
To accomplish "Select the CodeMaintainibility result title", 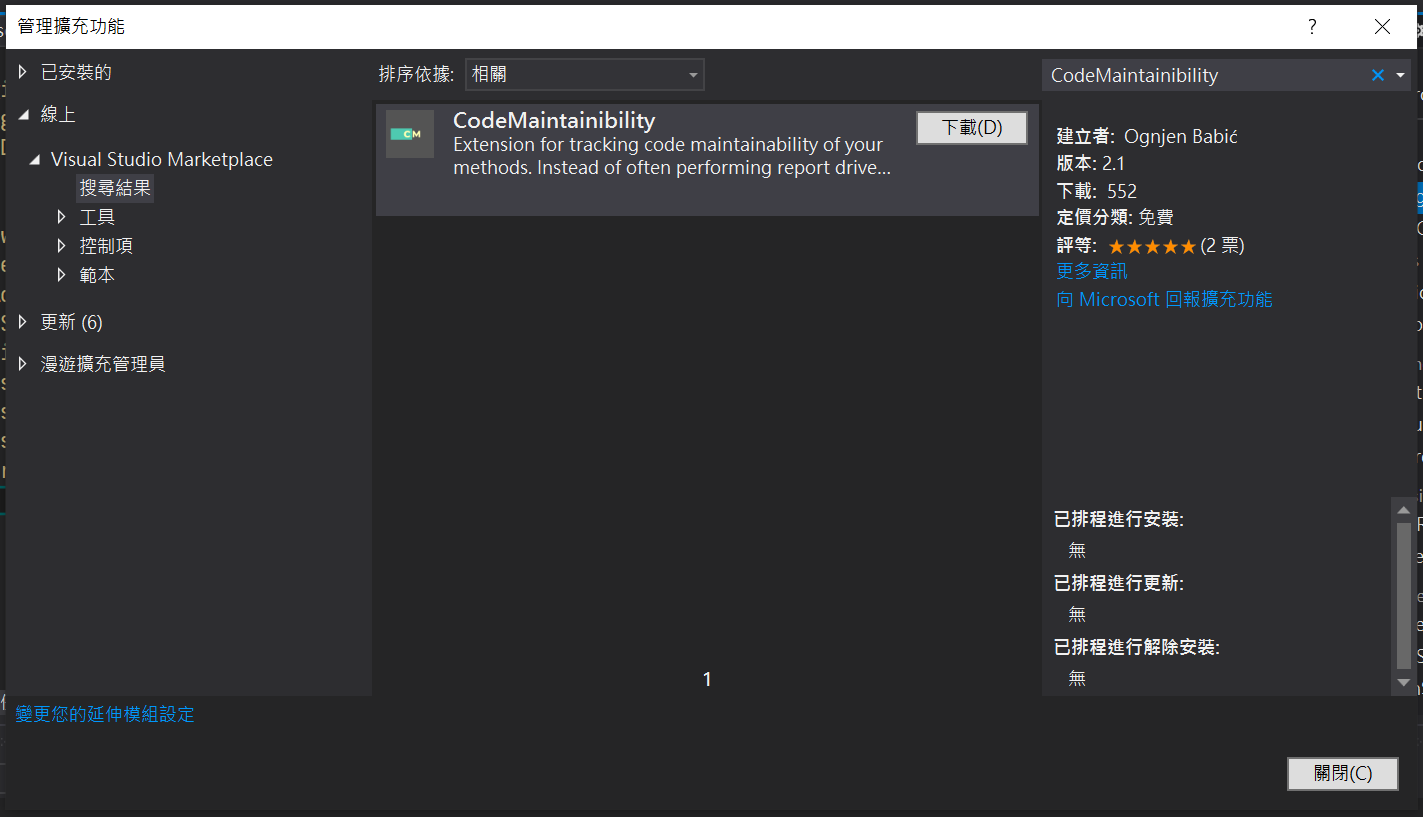I will [554, 120].
